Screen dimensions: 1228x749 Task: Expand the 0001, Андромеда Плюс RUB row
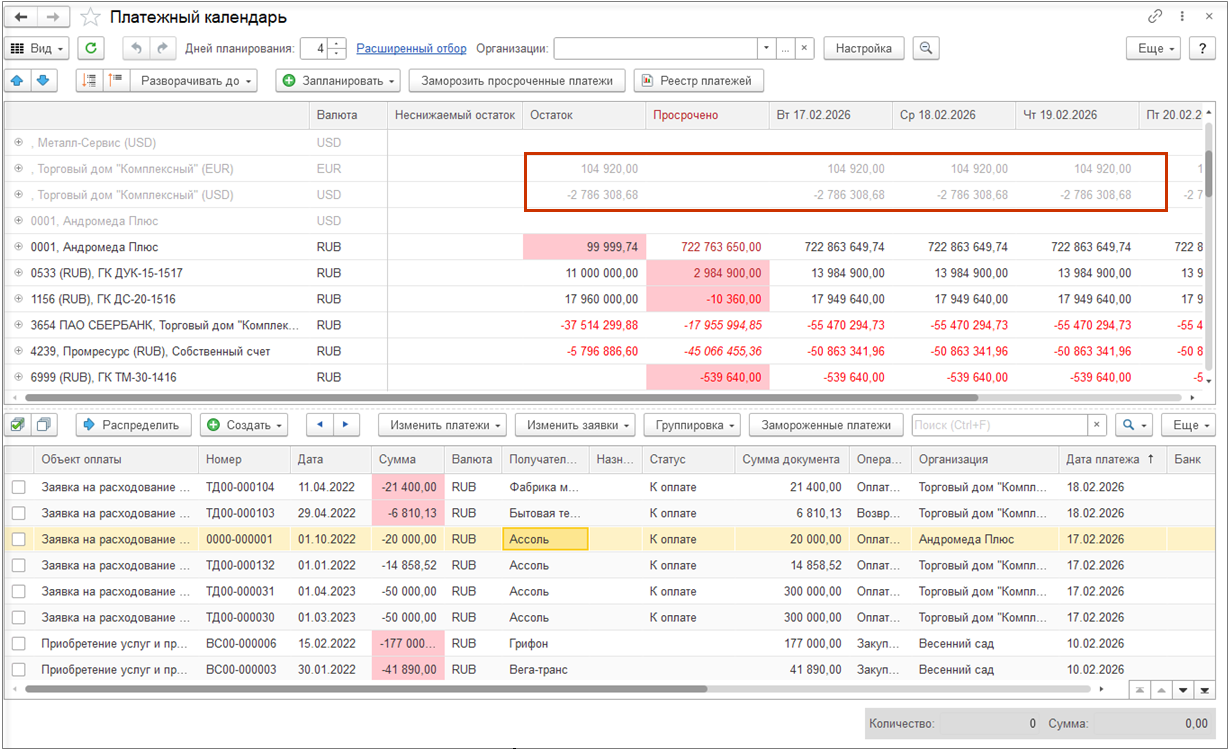[18, 247]
